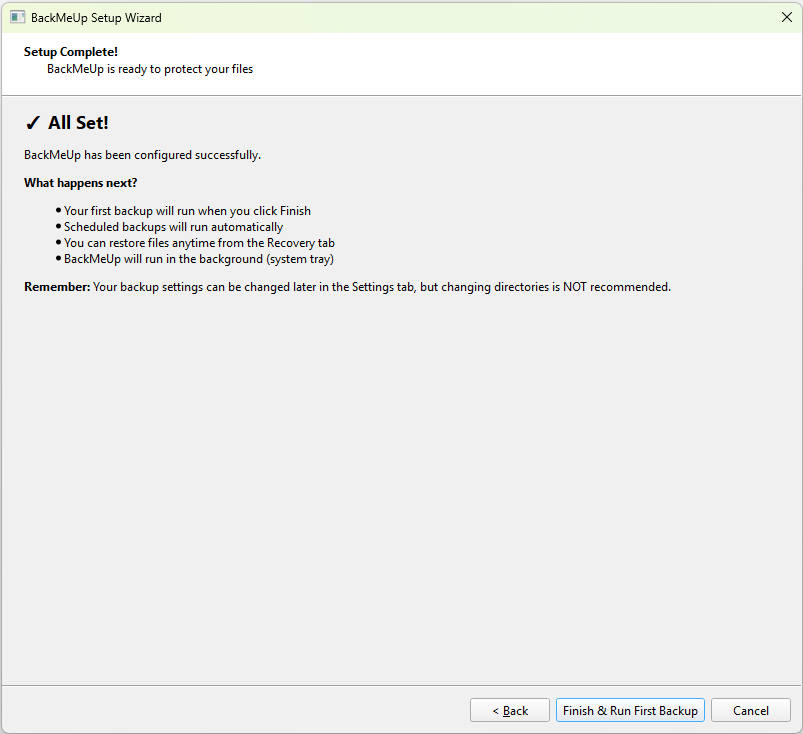Click the "Setup Complete!" header text
Image resolution: width=803 pixels, height=734 pixels.
[71, 51]
